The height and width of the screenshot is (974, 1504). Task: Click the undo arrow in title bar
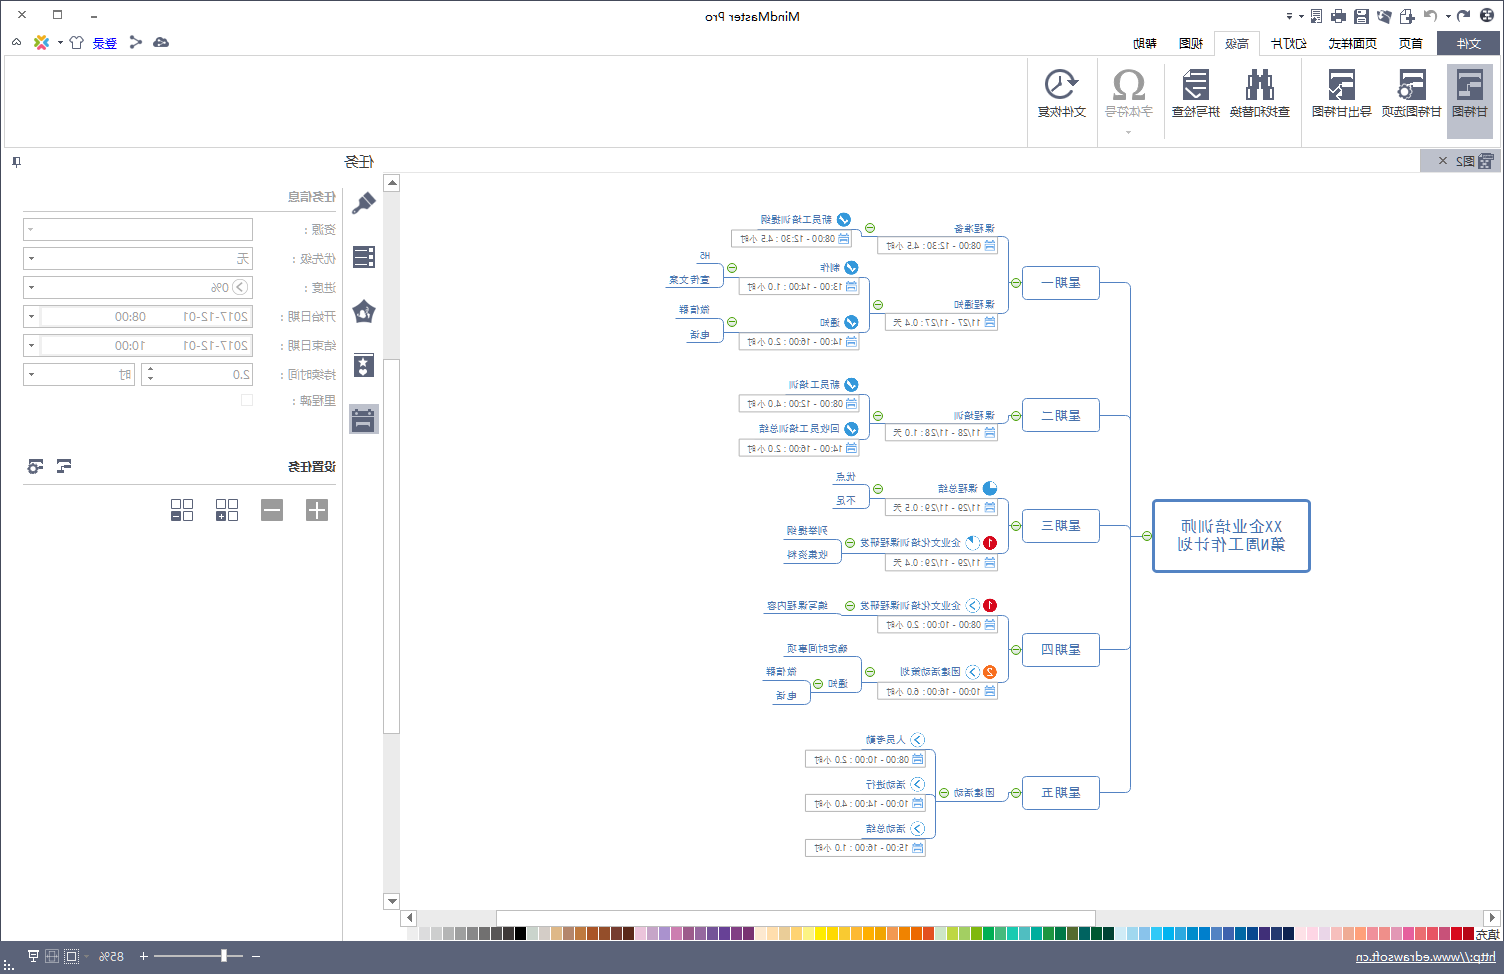(x=1431, y=16)
